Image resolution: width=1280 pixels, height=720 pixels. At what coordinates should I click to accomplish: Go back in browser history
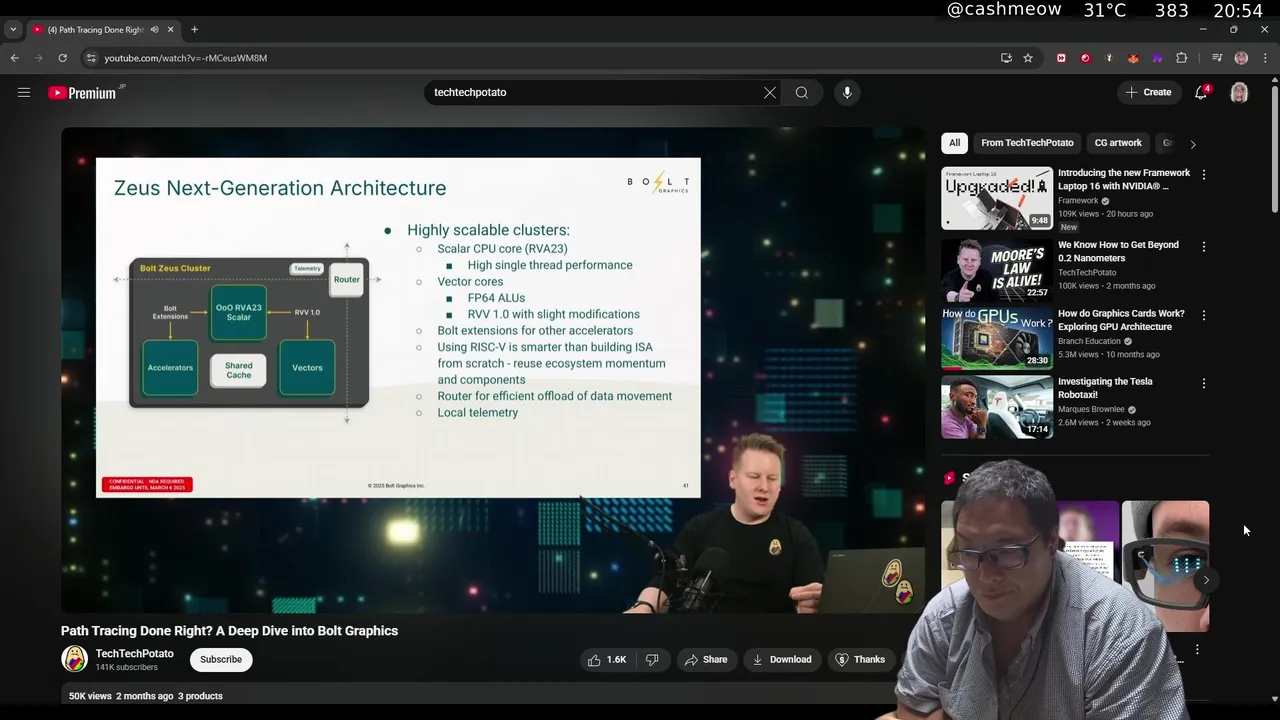point(15,58)
